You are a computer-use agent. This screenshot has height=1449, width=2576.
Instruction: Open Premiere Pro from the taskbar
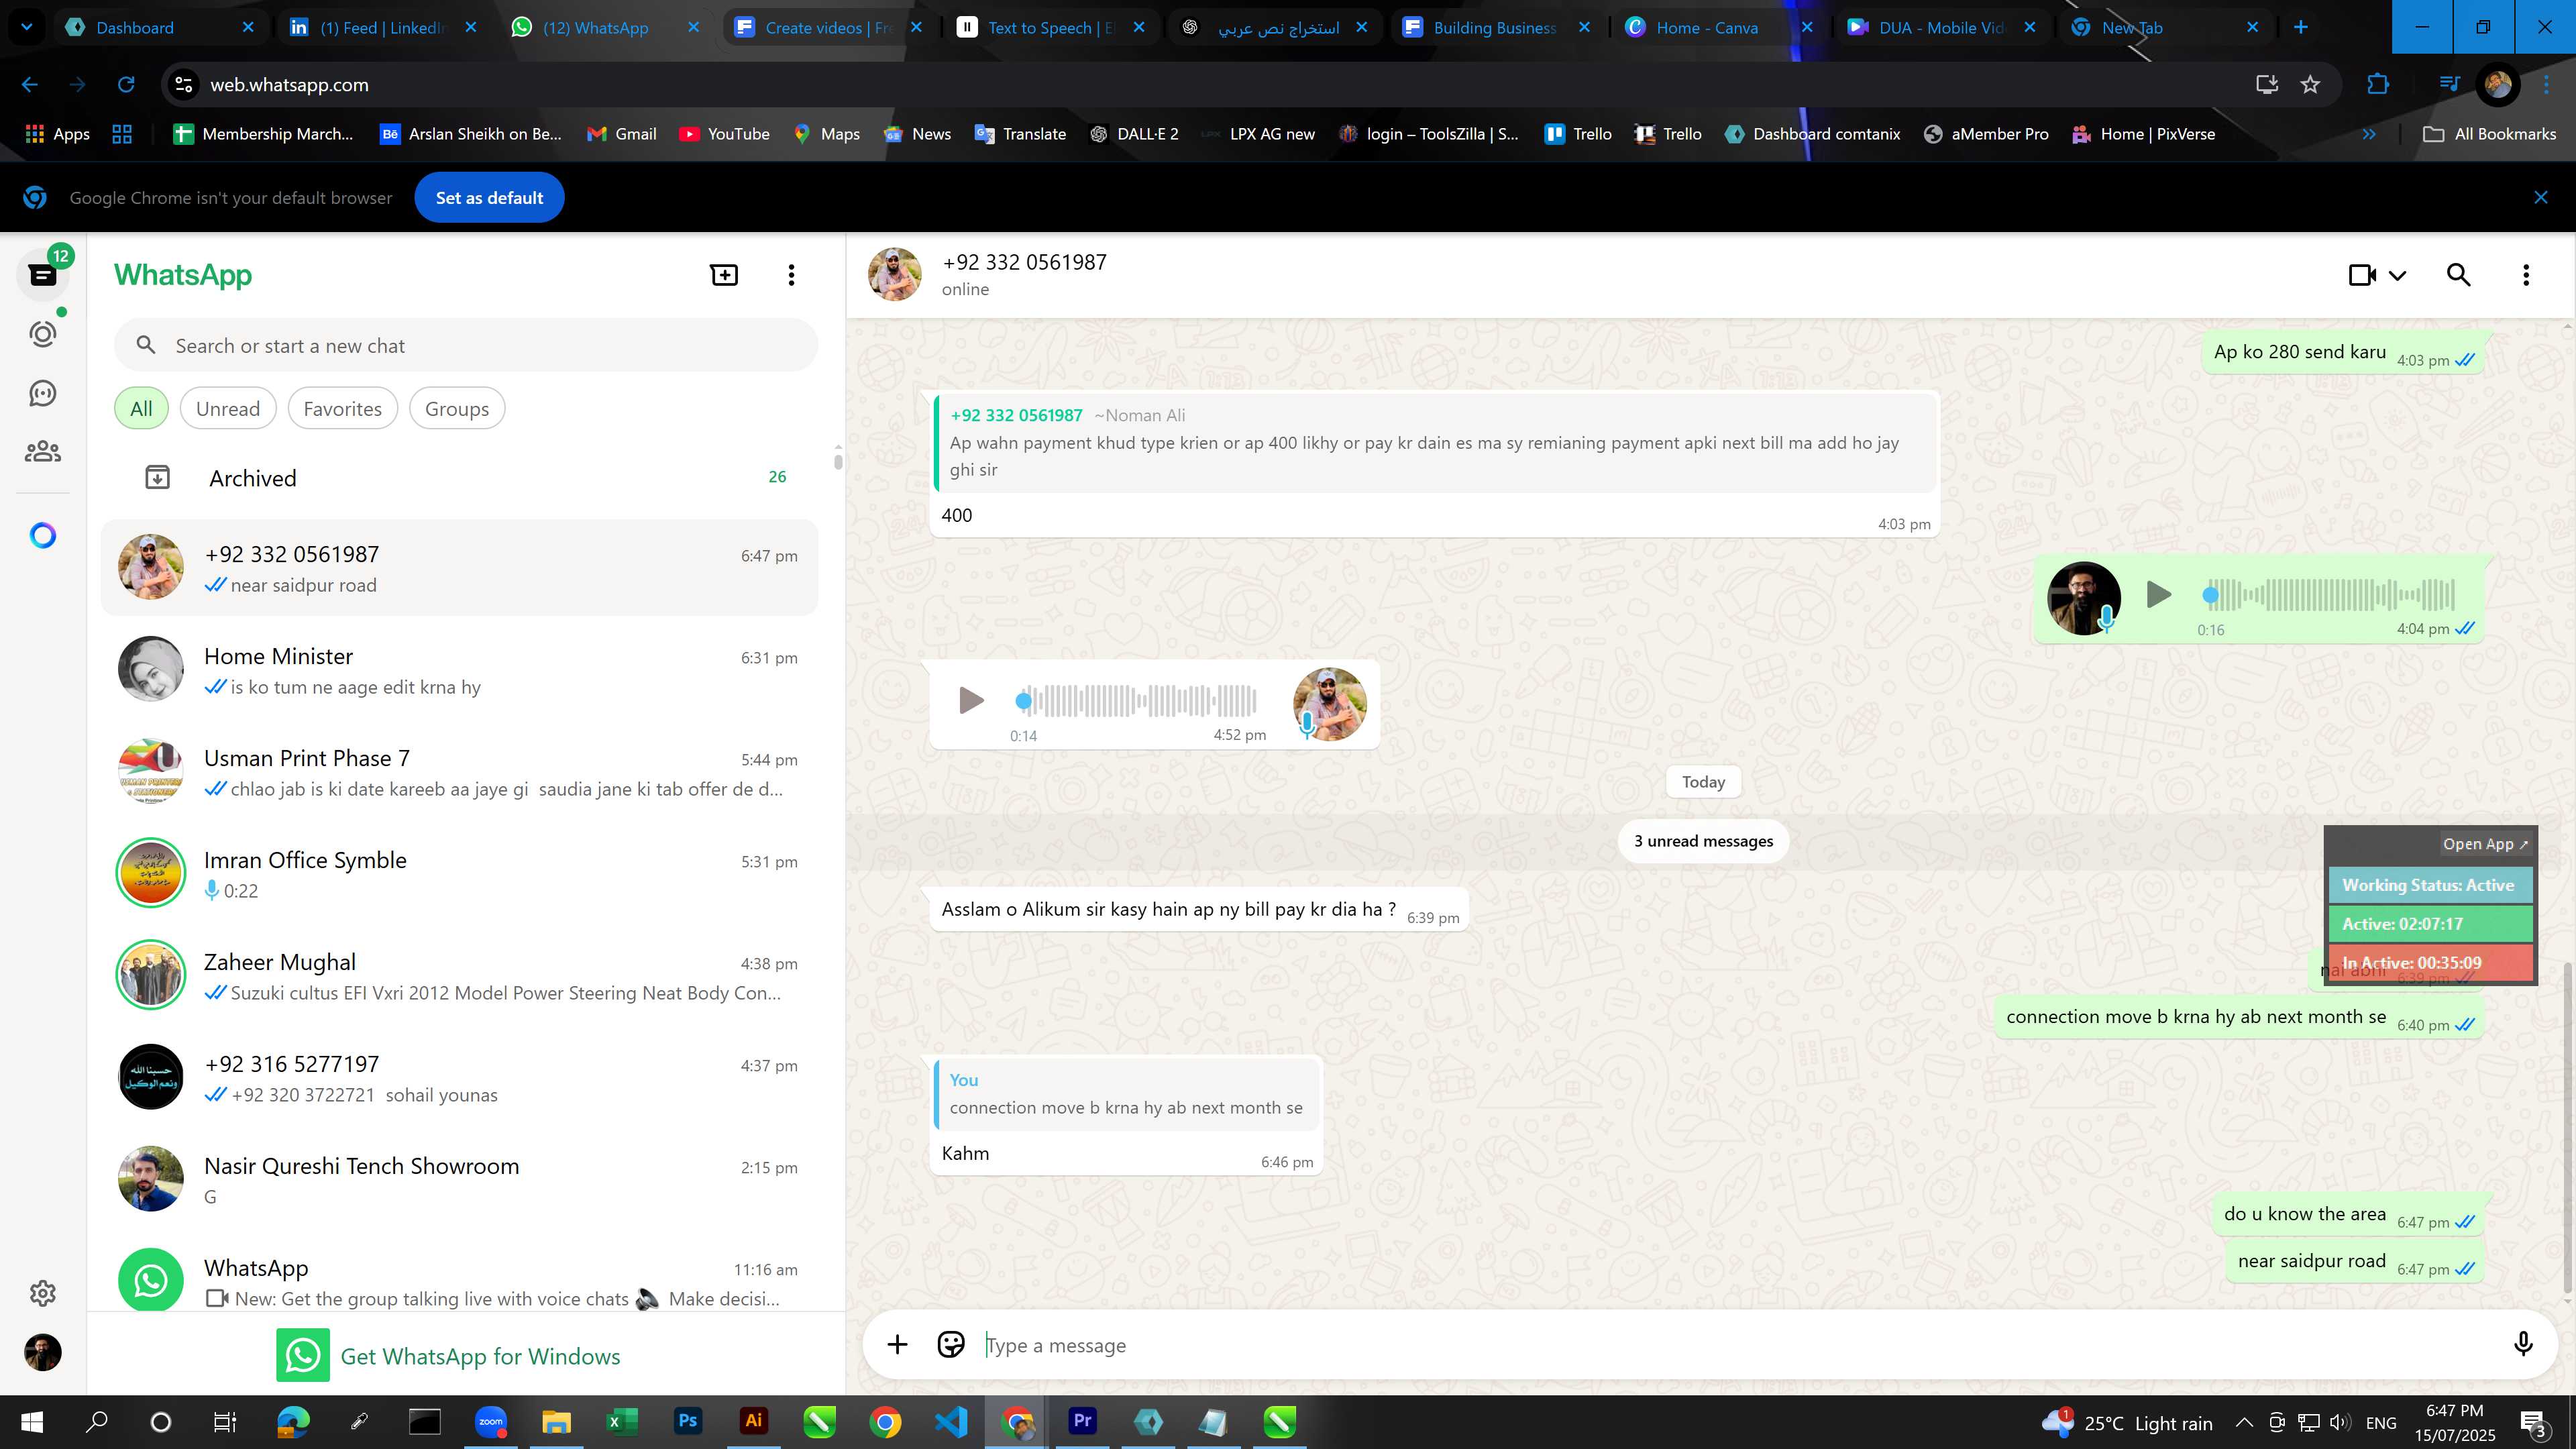[1082, 1421]
